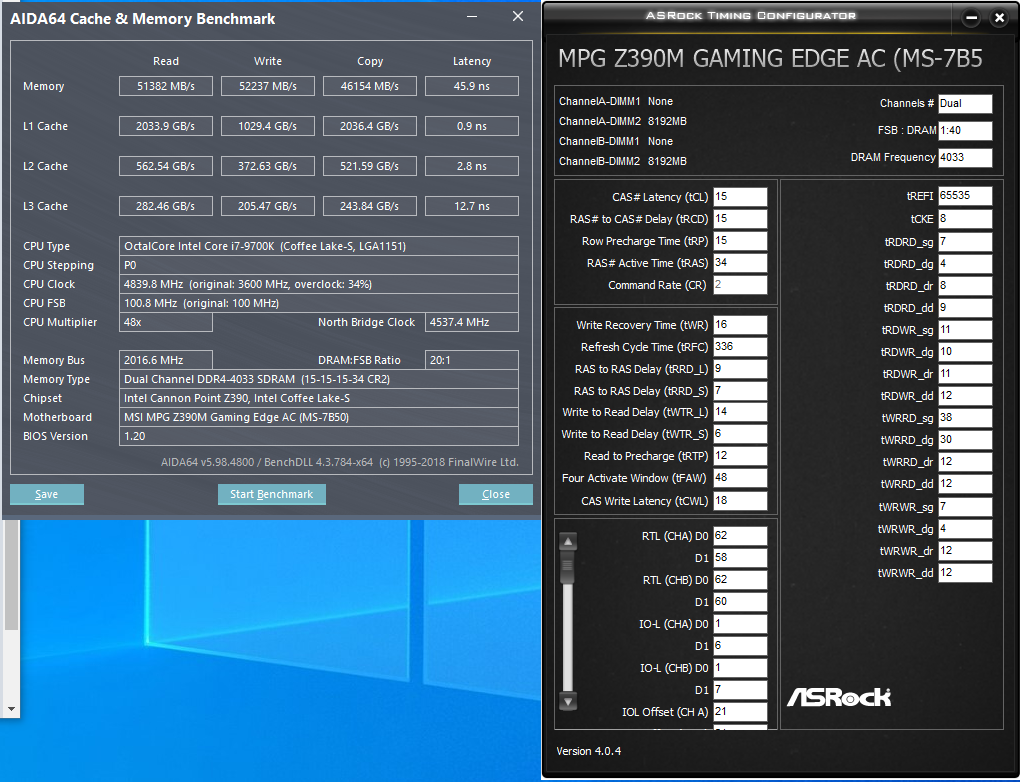Screen dimensions: 1020x782
Task: Click the tWRWR_dd value field
Action: [x=965, y=573]
